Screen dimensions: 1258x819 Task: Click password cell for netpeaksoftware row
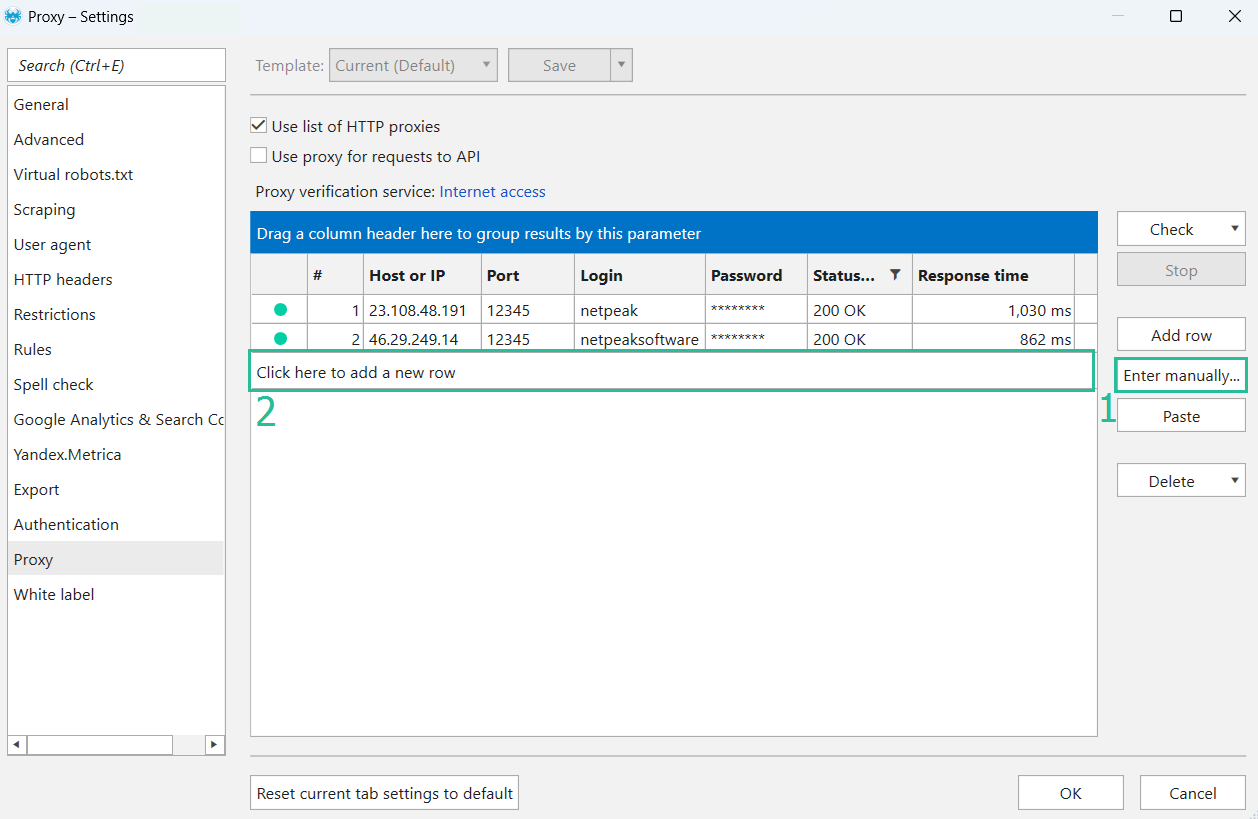pos(756,339)
